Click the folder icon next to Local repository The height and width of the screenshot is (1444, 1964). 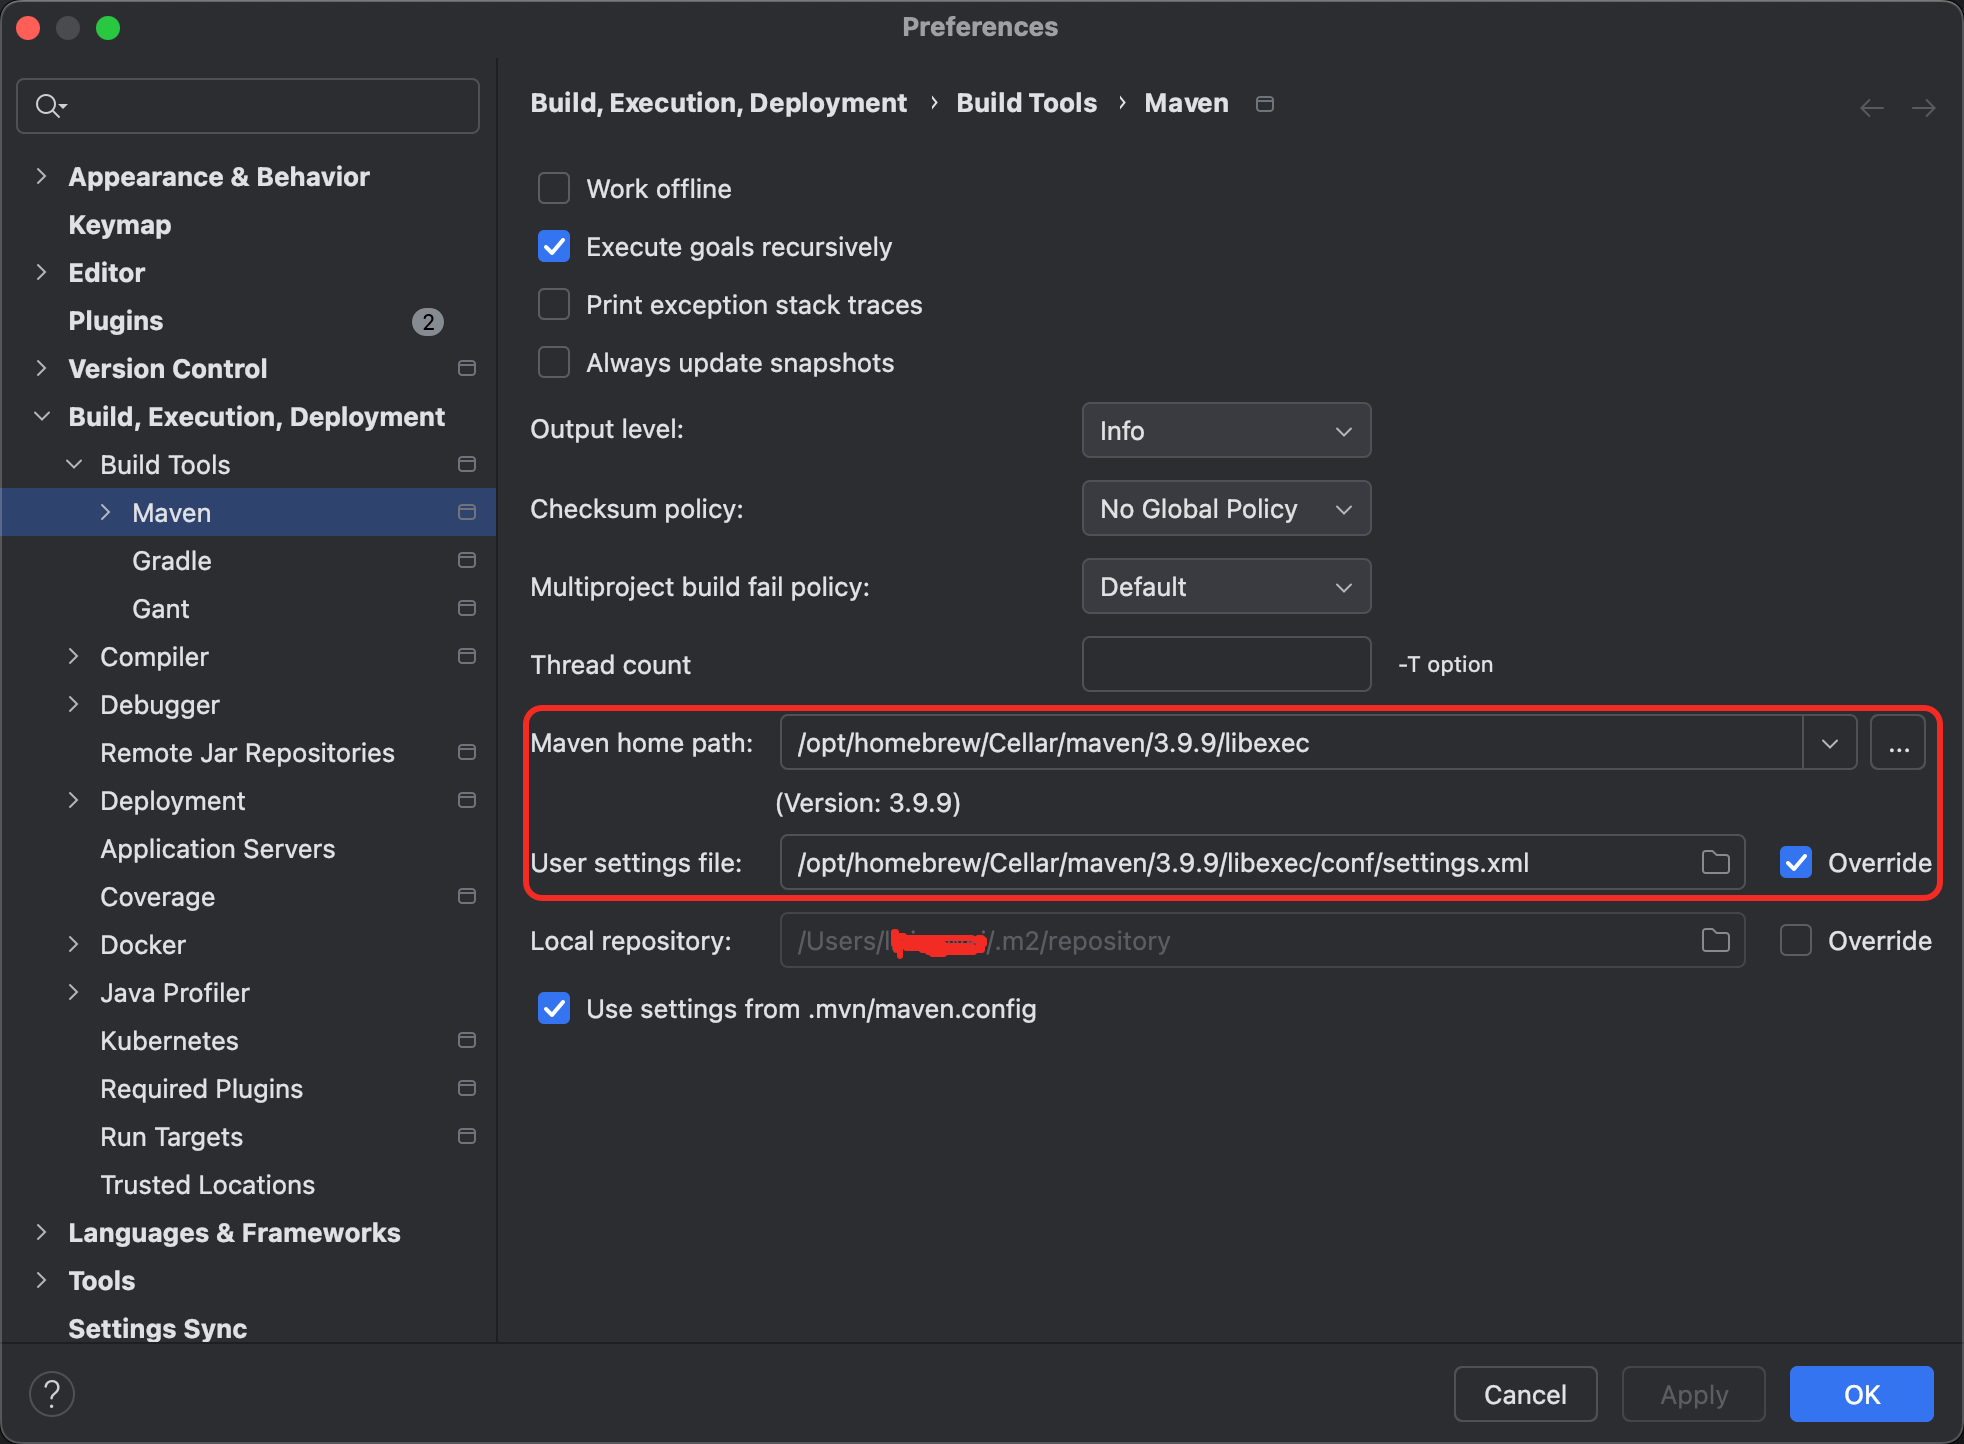pyautogui.click(x=1714, y=940)
